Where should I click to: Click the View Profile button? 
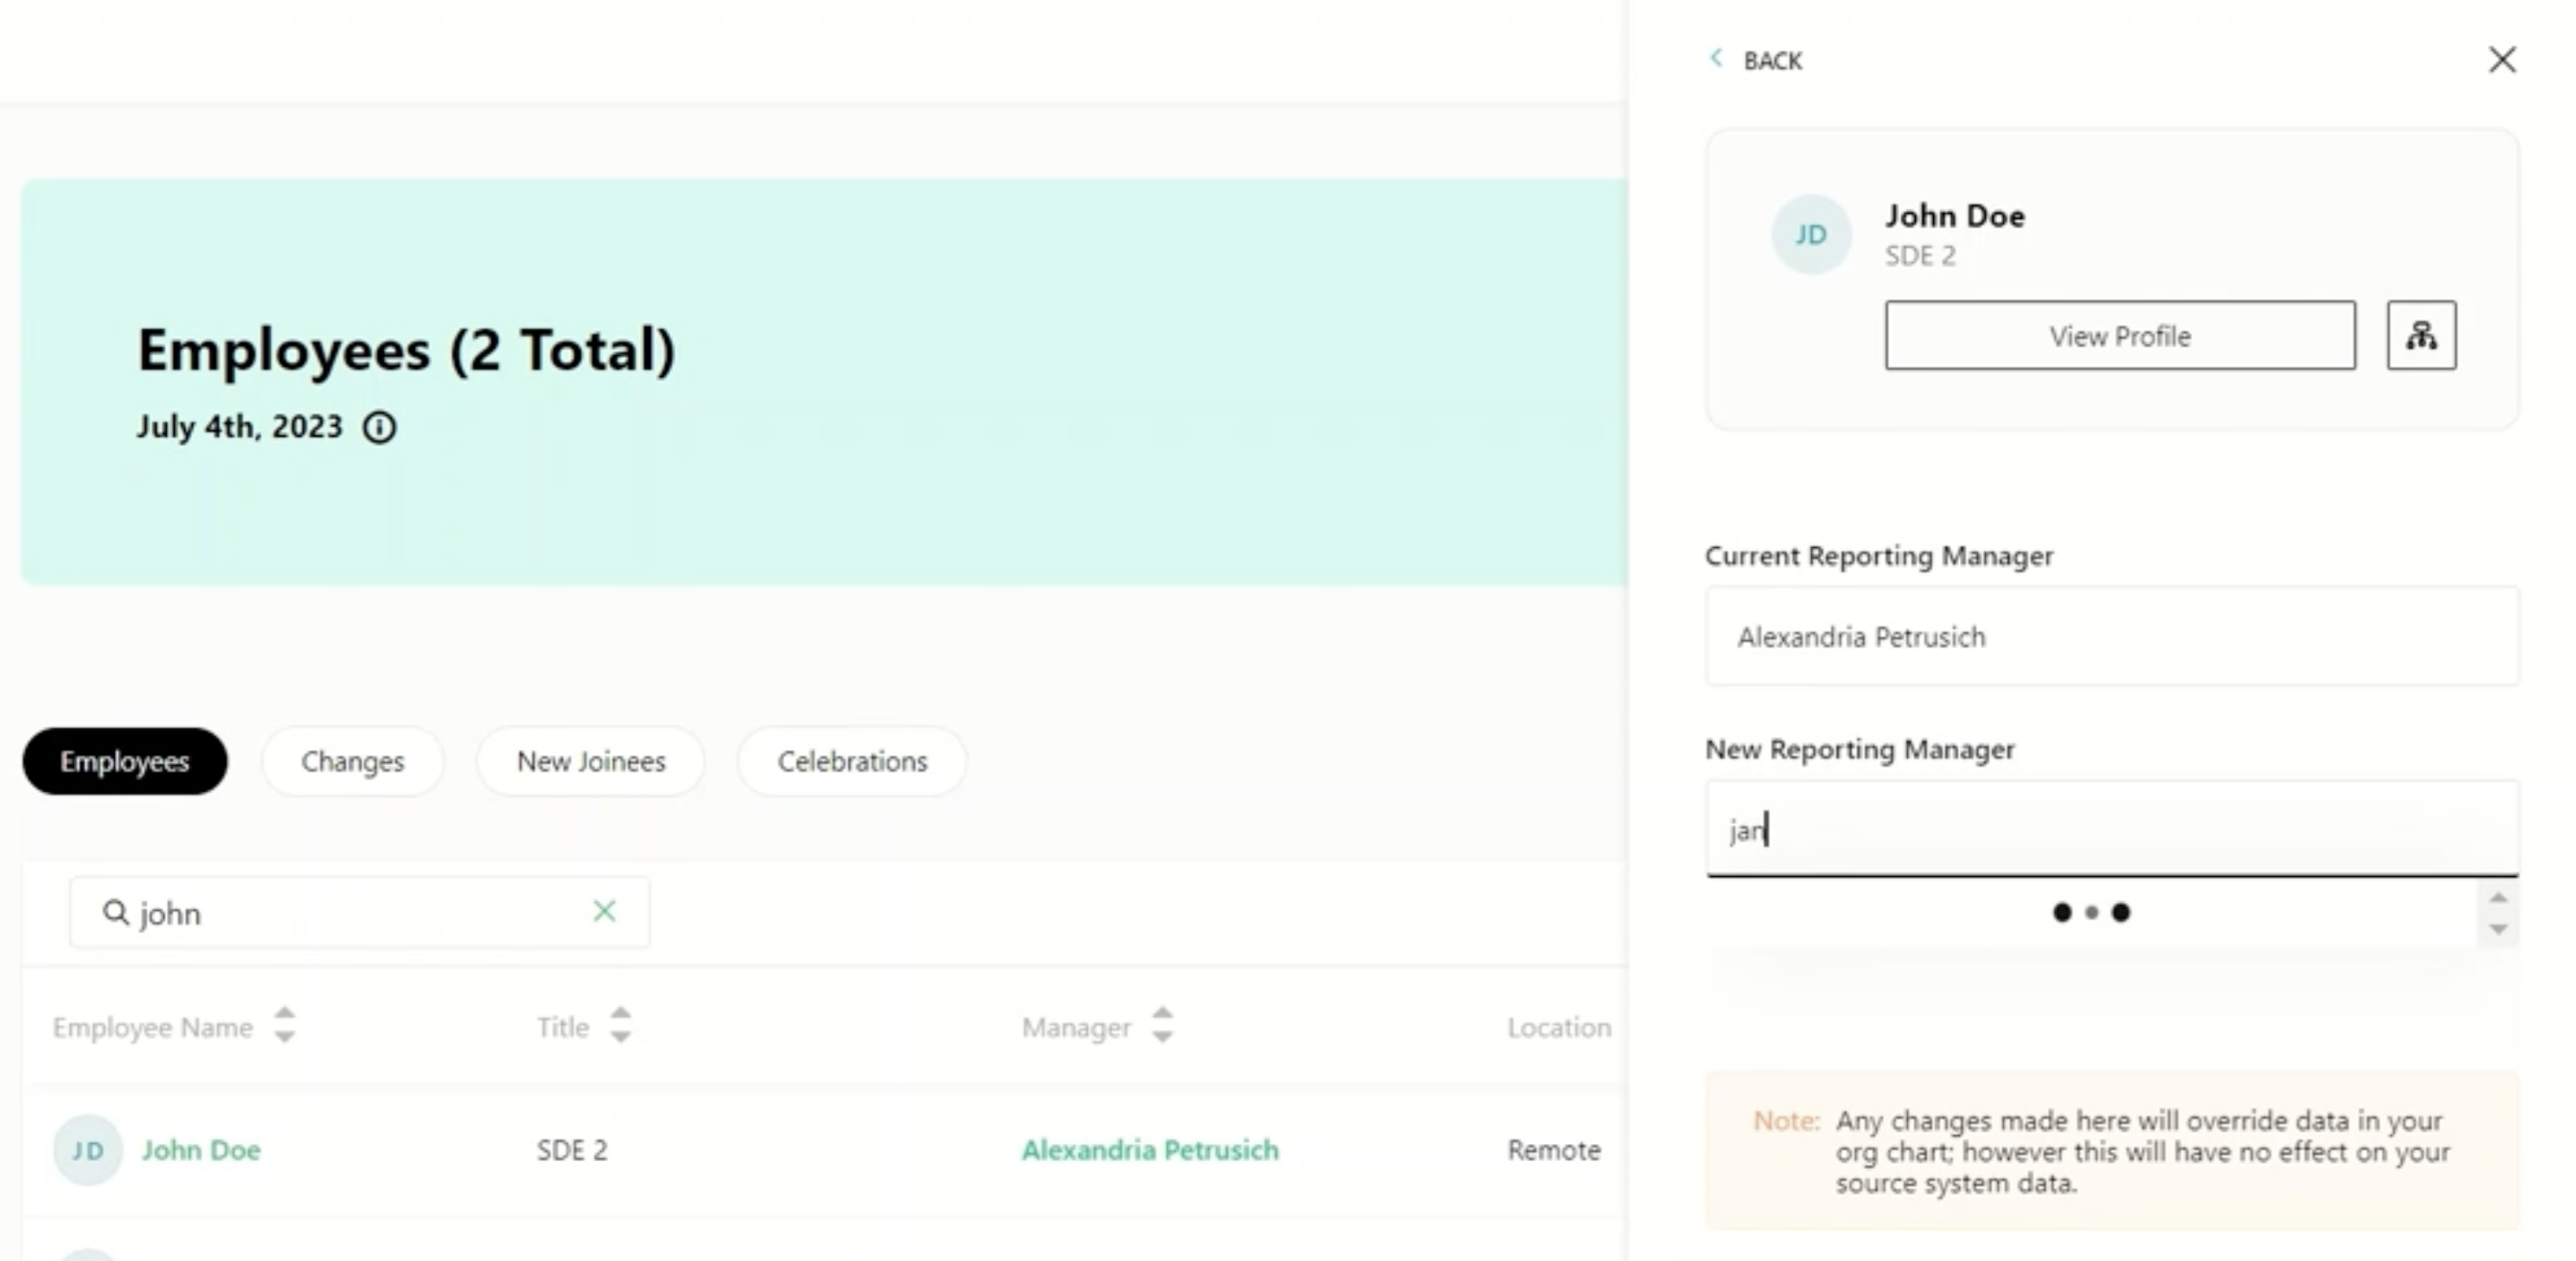pyautogui.click(x=2120, y=335)
